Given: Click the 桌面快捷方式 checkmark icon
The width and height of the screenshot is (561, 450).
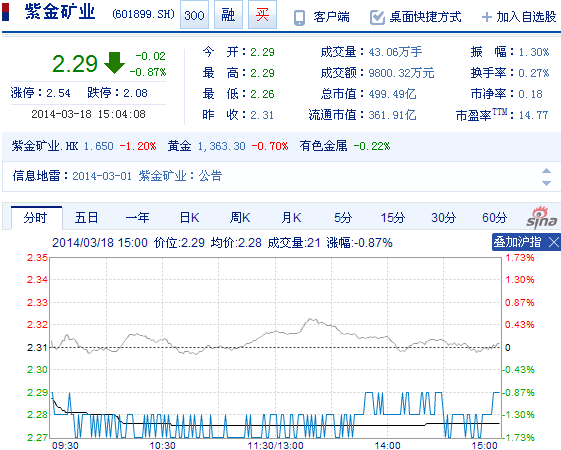Looking at the screenshot, I should [x=377, y=17].
